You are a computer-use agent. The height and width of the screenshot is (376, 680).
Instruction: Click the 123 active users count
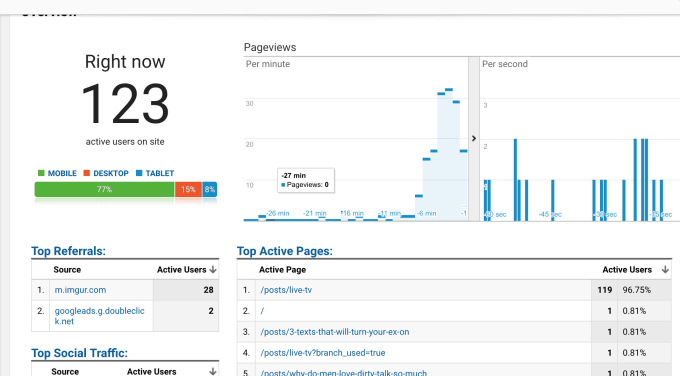(x=125, y=104)
